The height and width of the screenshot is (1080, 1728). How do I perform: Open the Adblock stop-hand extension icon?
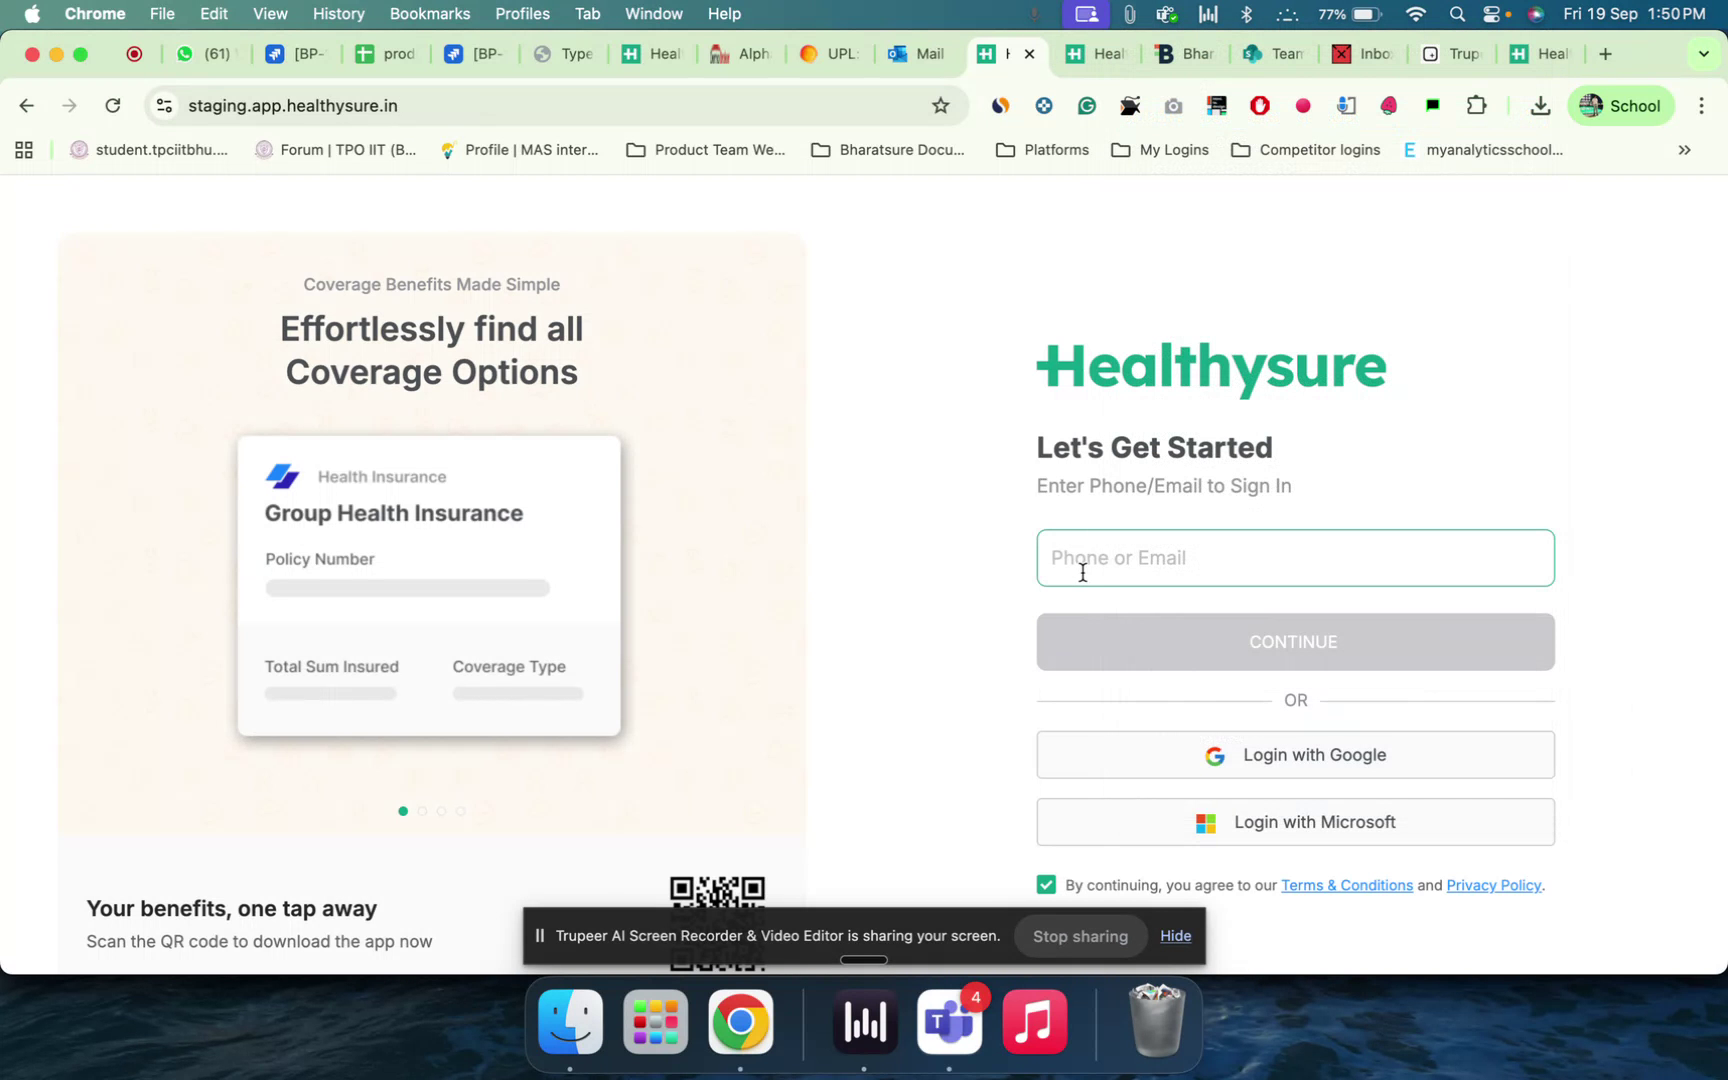point(1259,105)
